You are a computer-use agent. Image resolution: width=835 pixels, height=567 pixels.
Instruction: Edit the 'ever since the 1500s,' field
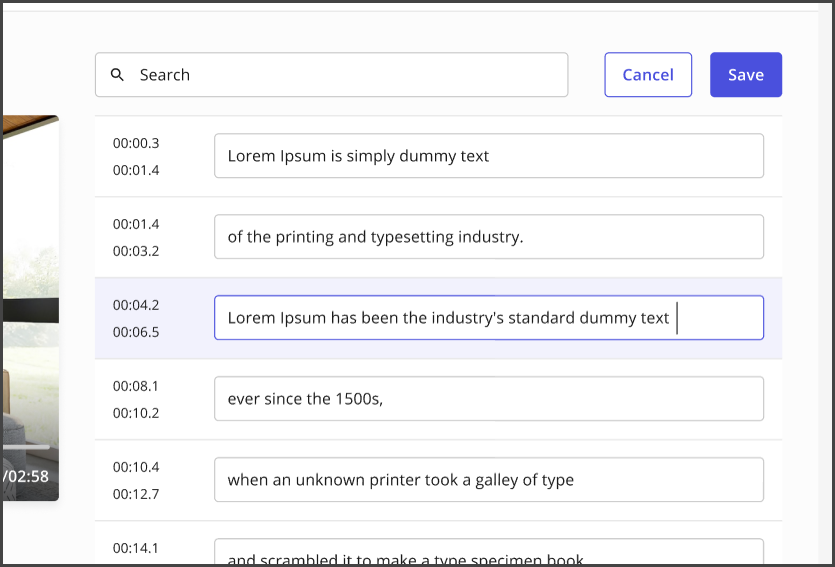point(489,398)
